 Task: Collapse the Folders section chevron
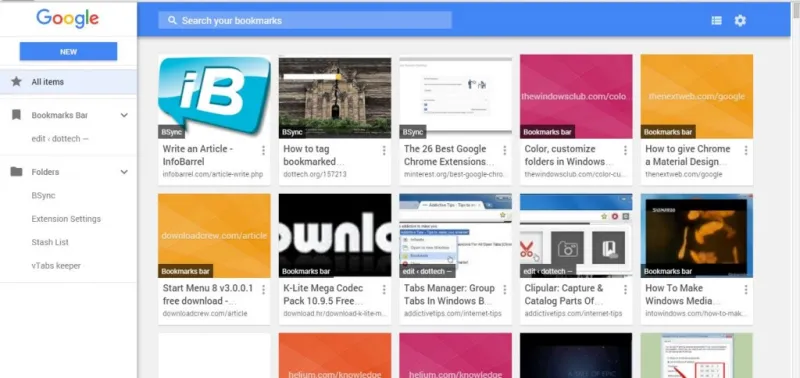coord(124,172)
